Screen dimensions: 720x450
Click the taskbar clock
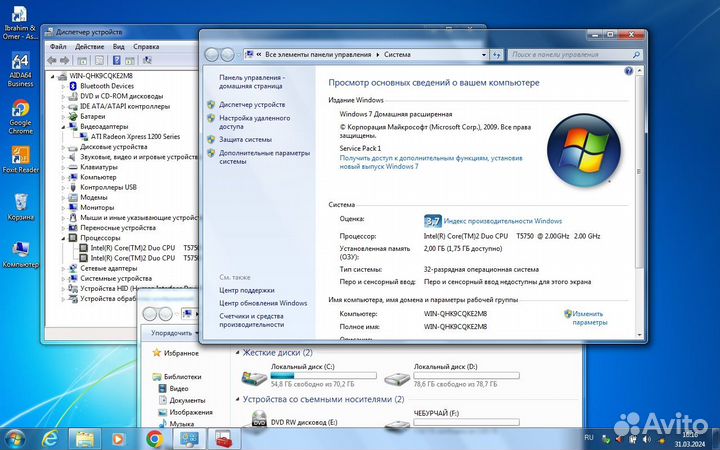pos(691,439)
